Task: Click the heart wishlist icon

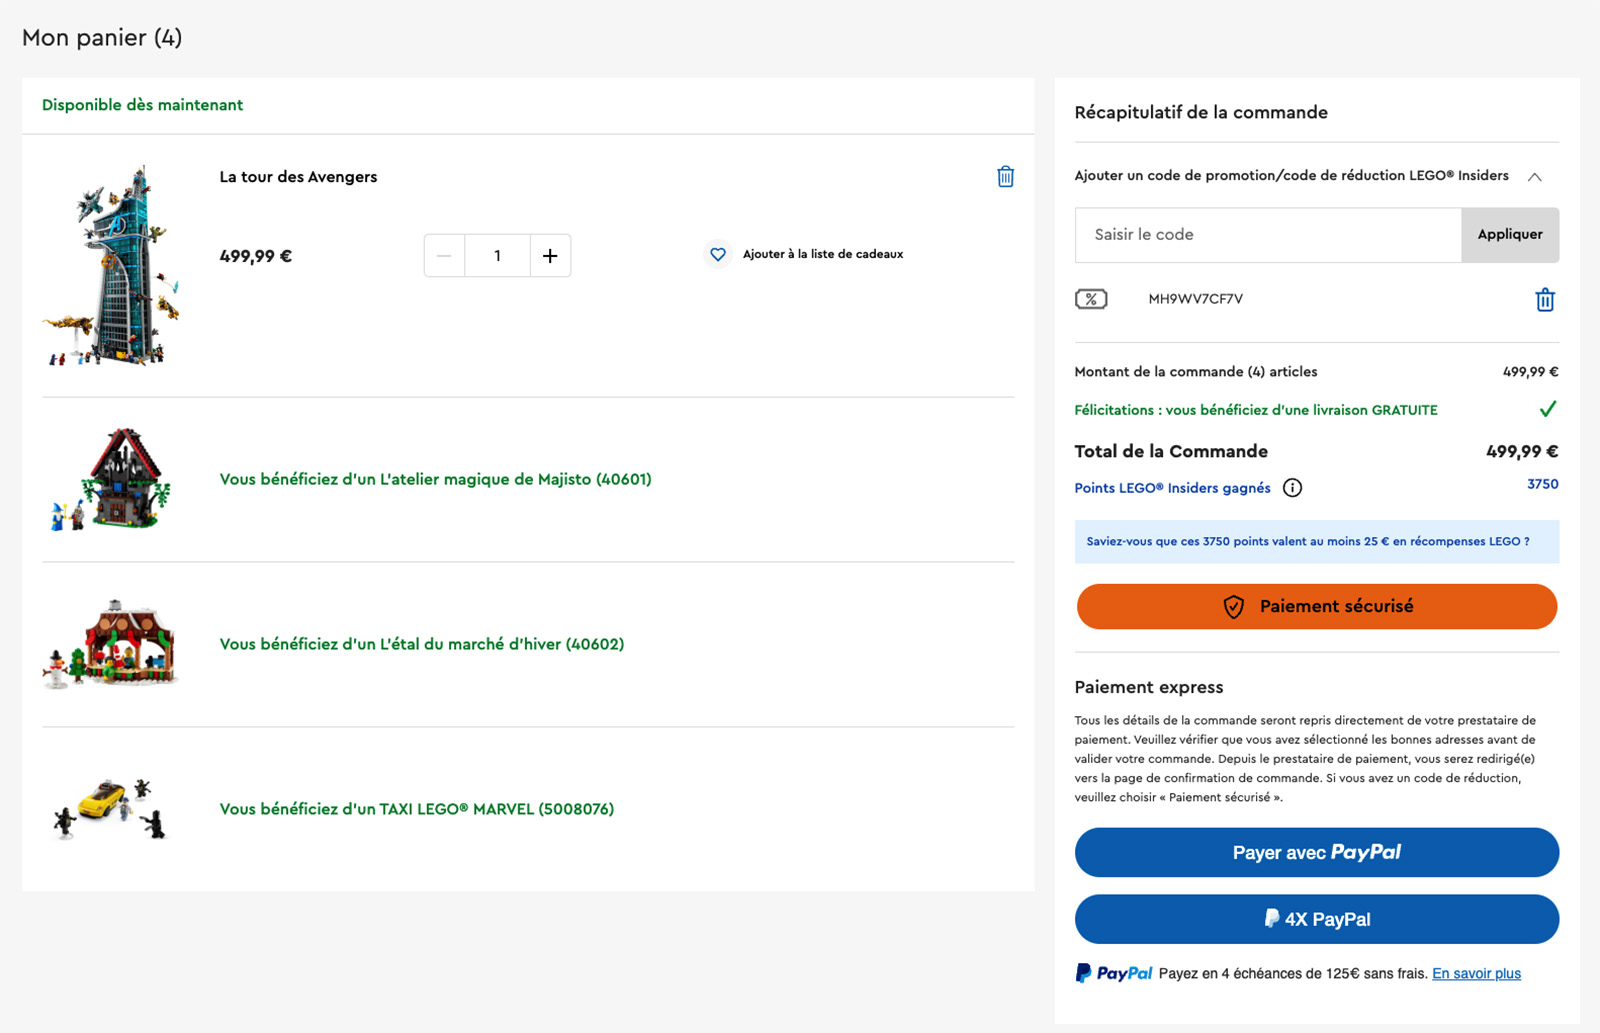Action: (x=717, y=255)
